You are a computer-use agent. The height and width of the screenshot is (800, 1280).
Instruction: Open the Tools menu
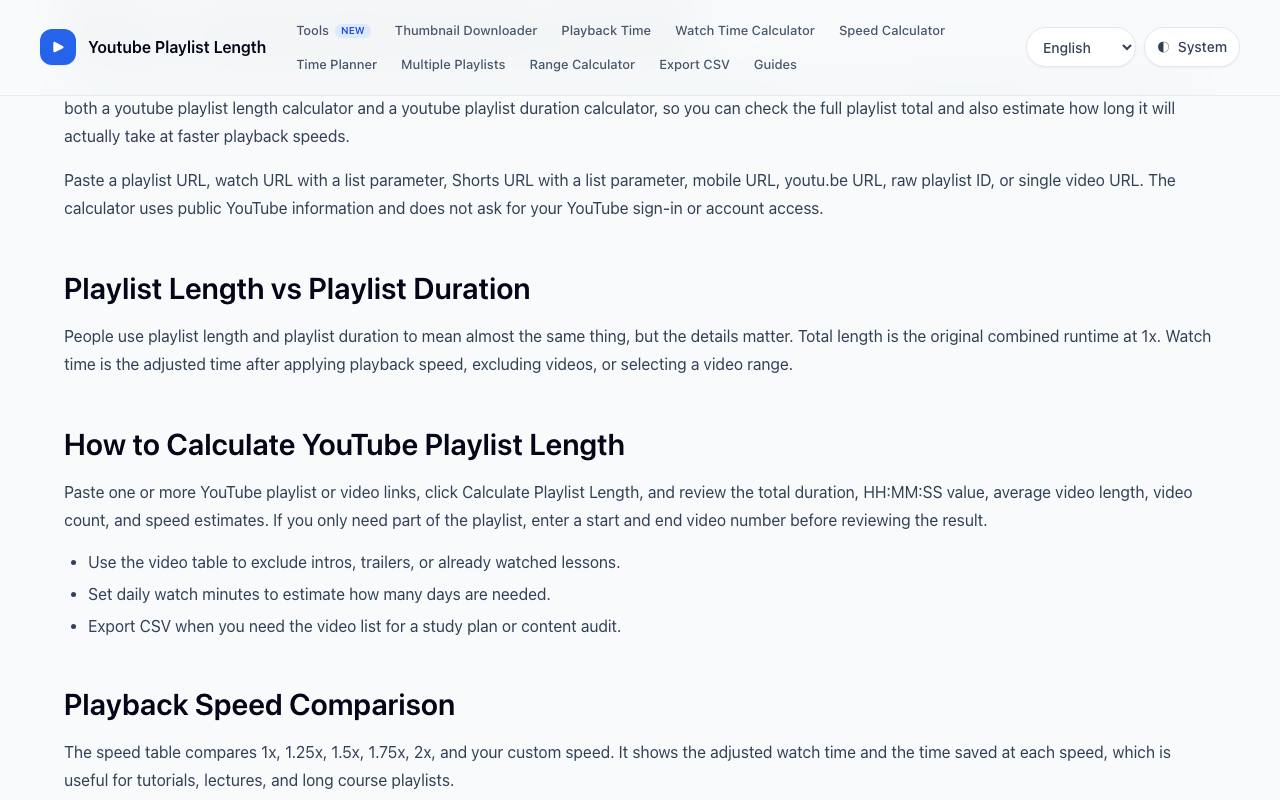click(312, 30)
